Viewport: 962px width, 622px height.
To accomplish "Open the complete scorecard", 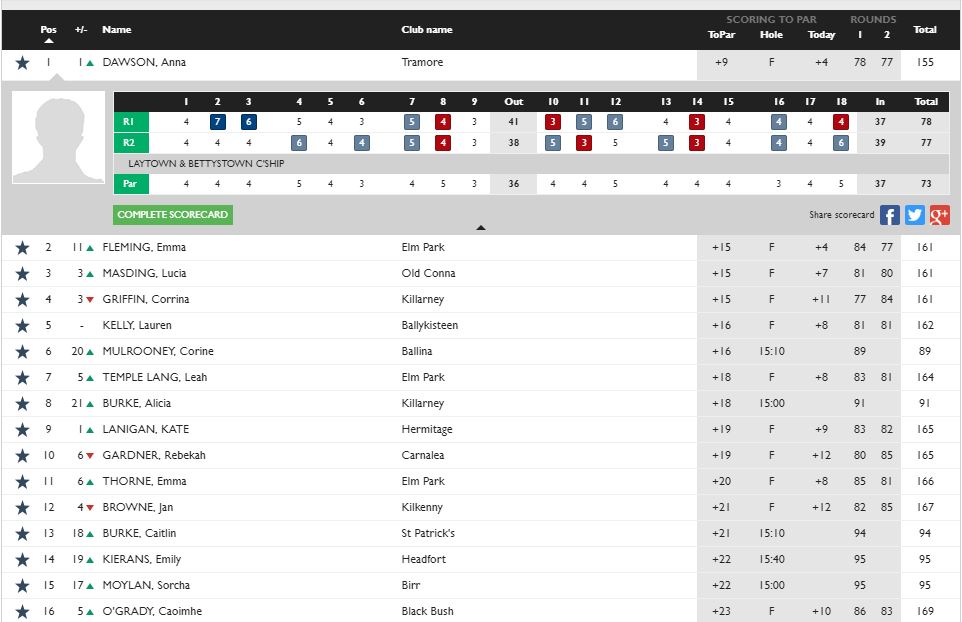I will (x=174, y=215).
